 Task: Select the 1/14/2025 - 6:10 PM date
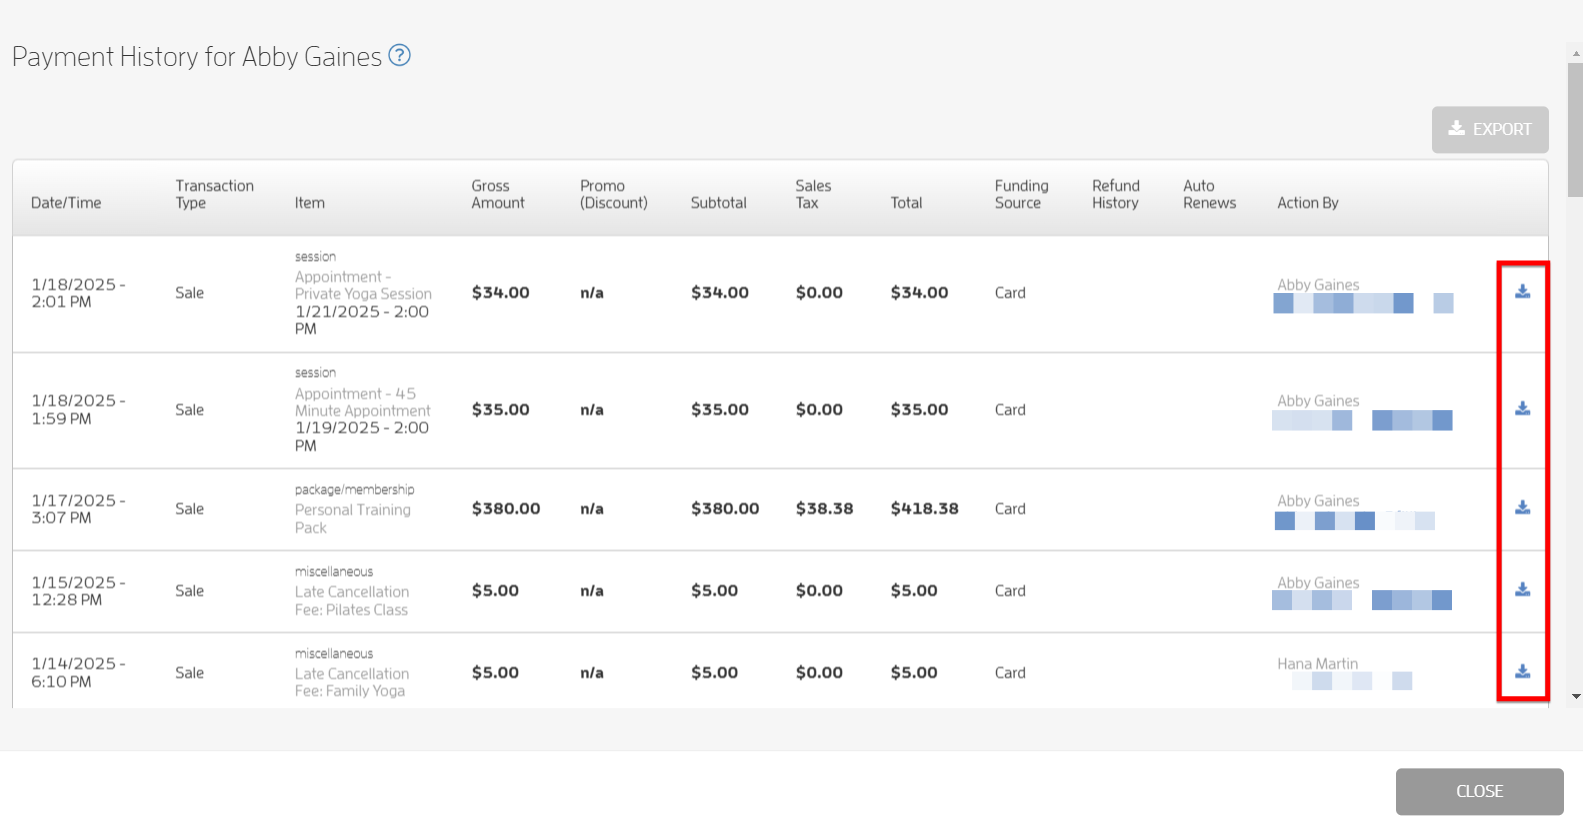78,672
